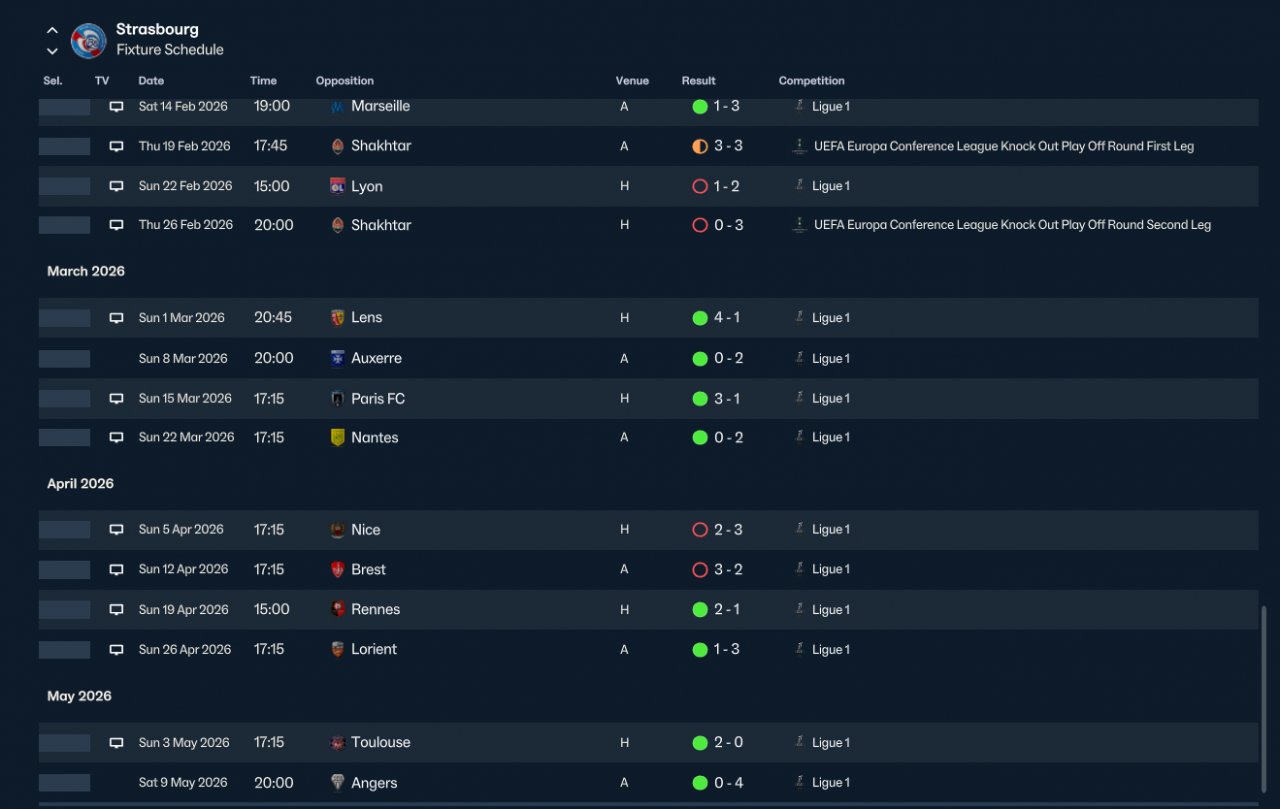Viewport: 1280px width, 809px height.
Task: Sort by the Opposition column header
Action: [345, 81]
